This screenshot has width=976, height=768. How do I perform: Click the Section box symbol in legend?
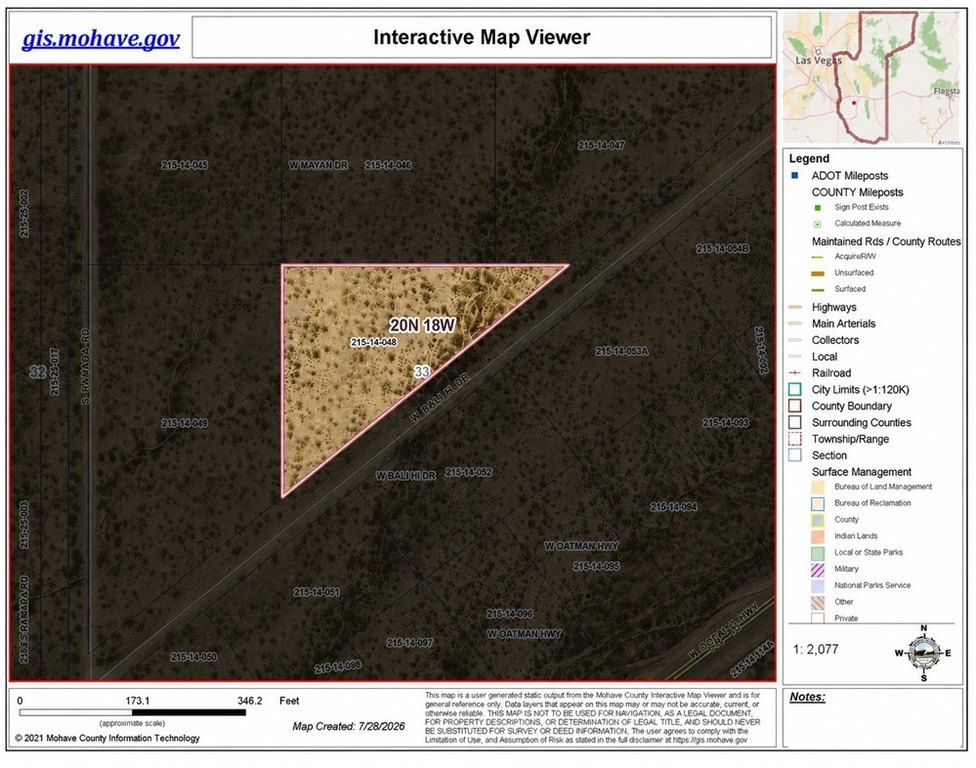pyautogui.click(x=795, y=455)
